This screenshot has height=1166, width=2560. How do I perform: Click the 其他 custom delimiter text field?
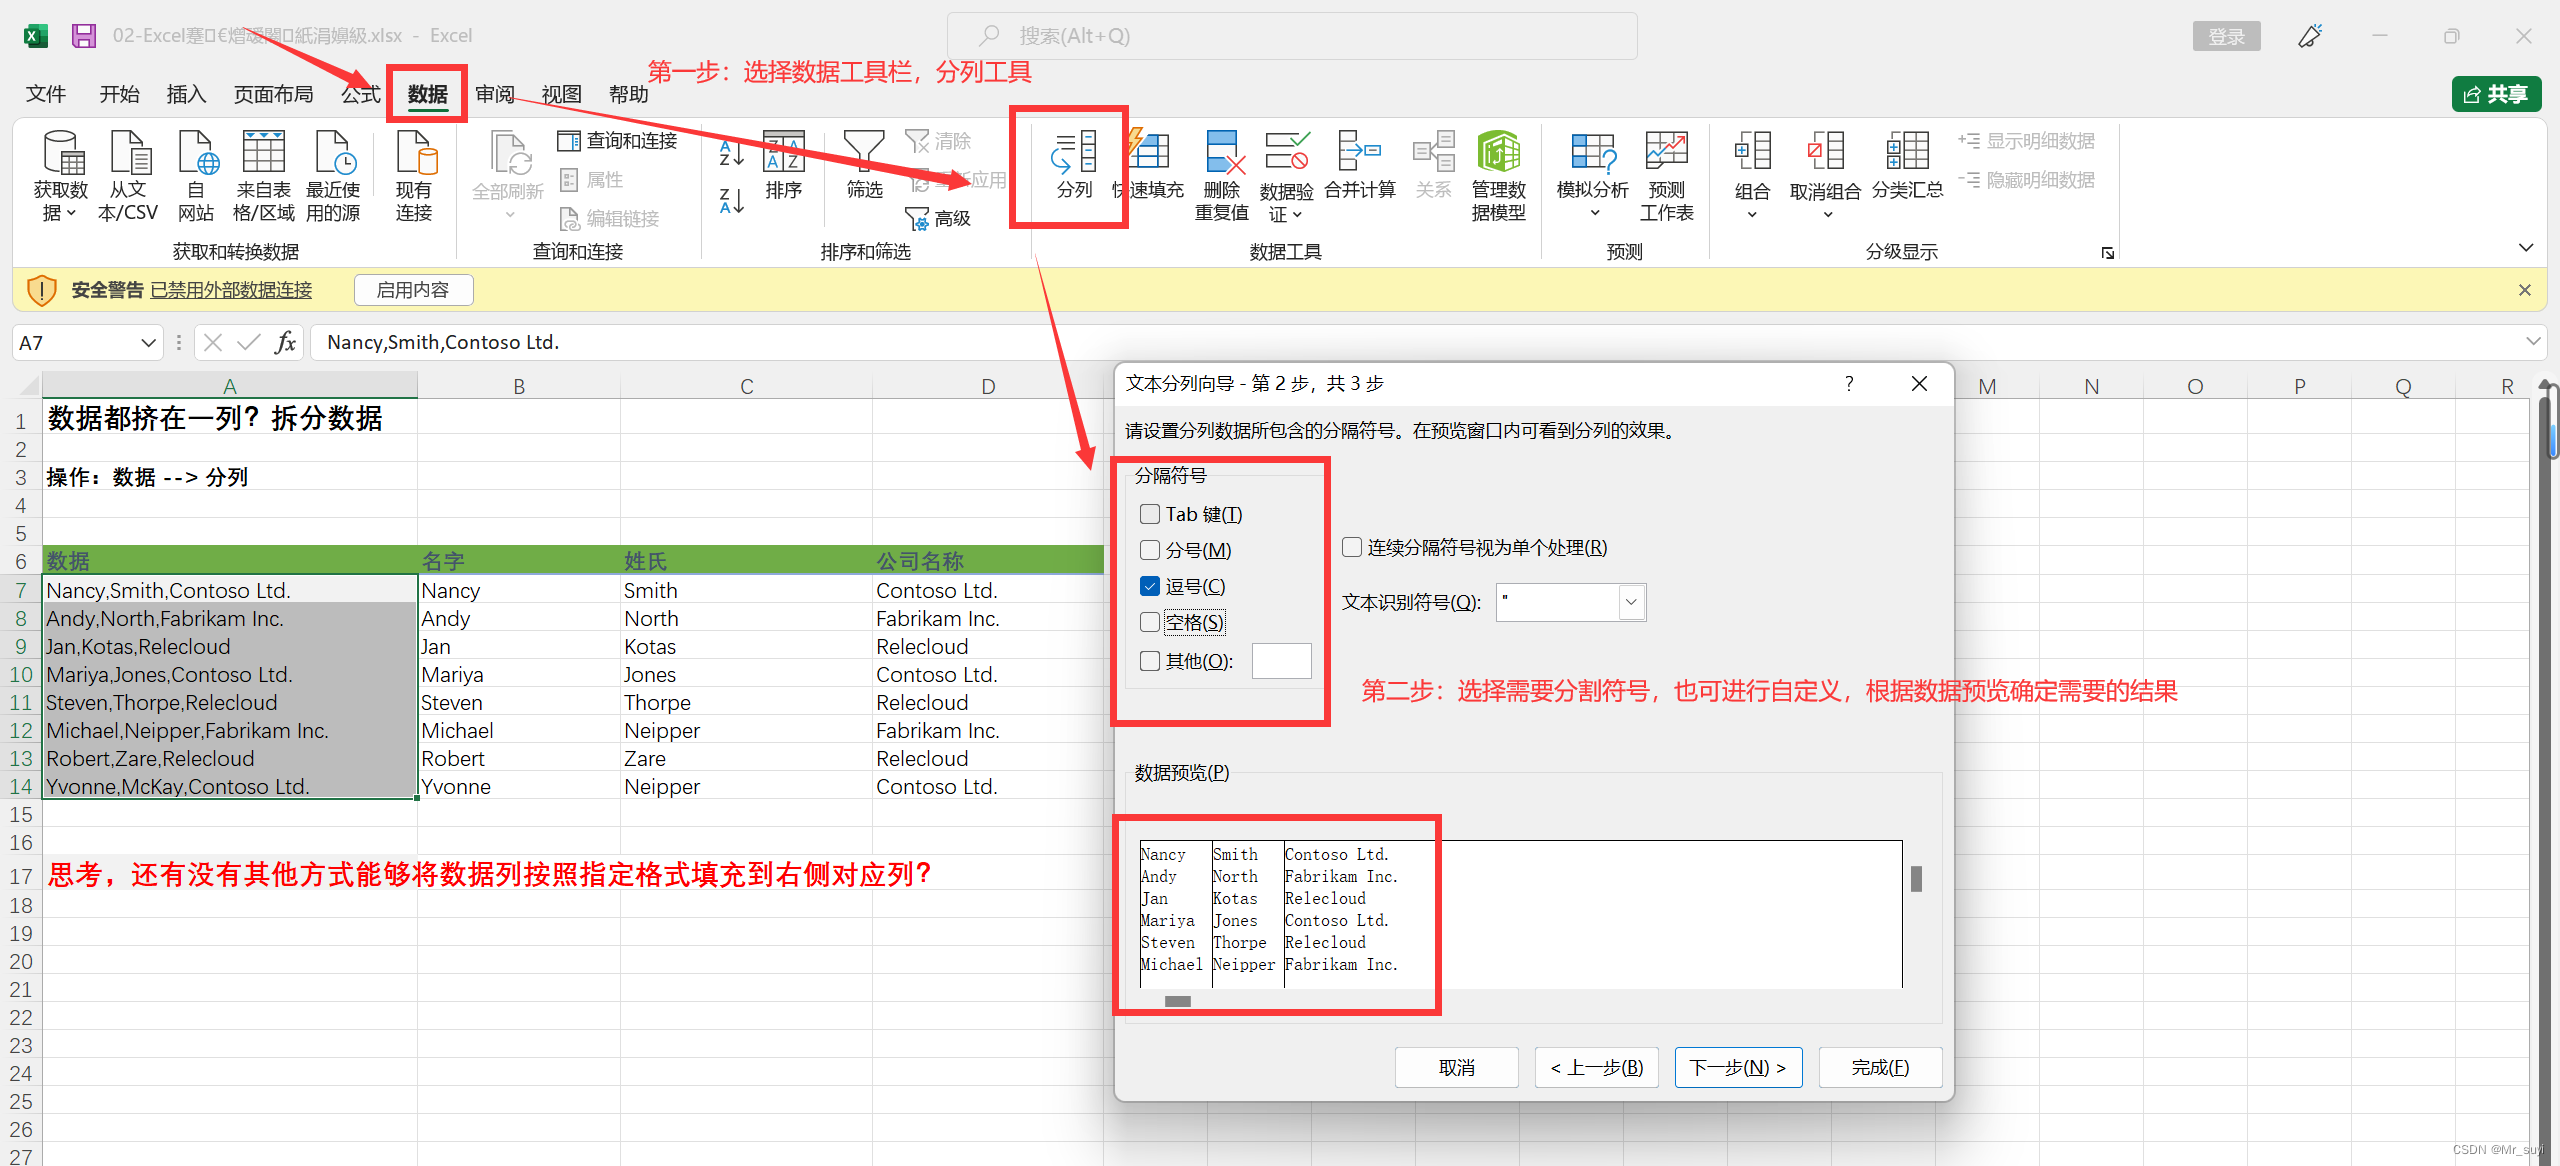1281,661
